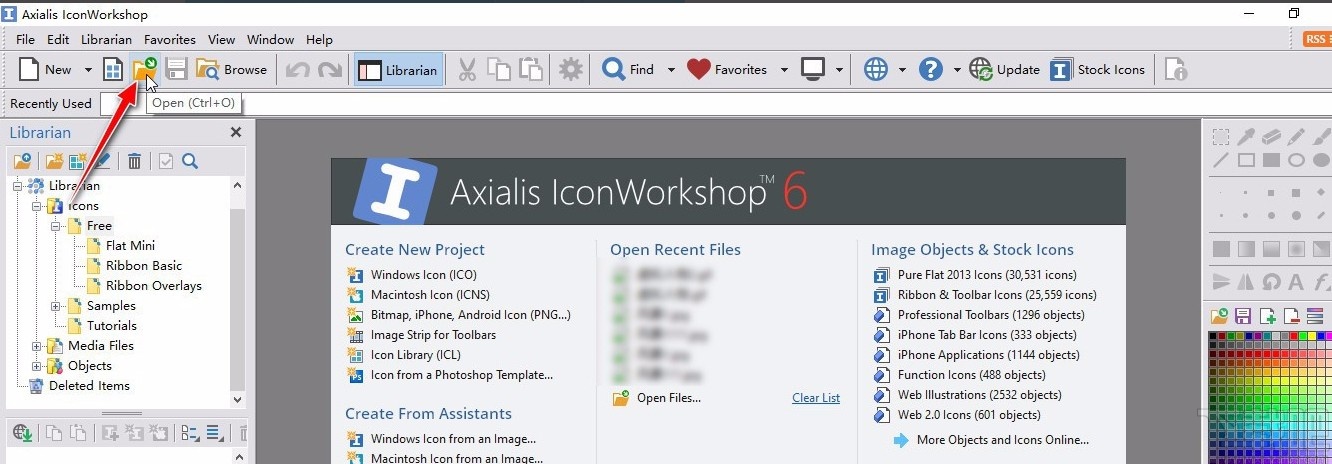Click Image Strip for Toolbars link
This screenshot has height=464, width=1332.
[x=433, y=335]
